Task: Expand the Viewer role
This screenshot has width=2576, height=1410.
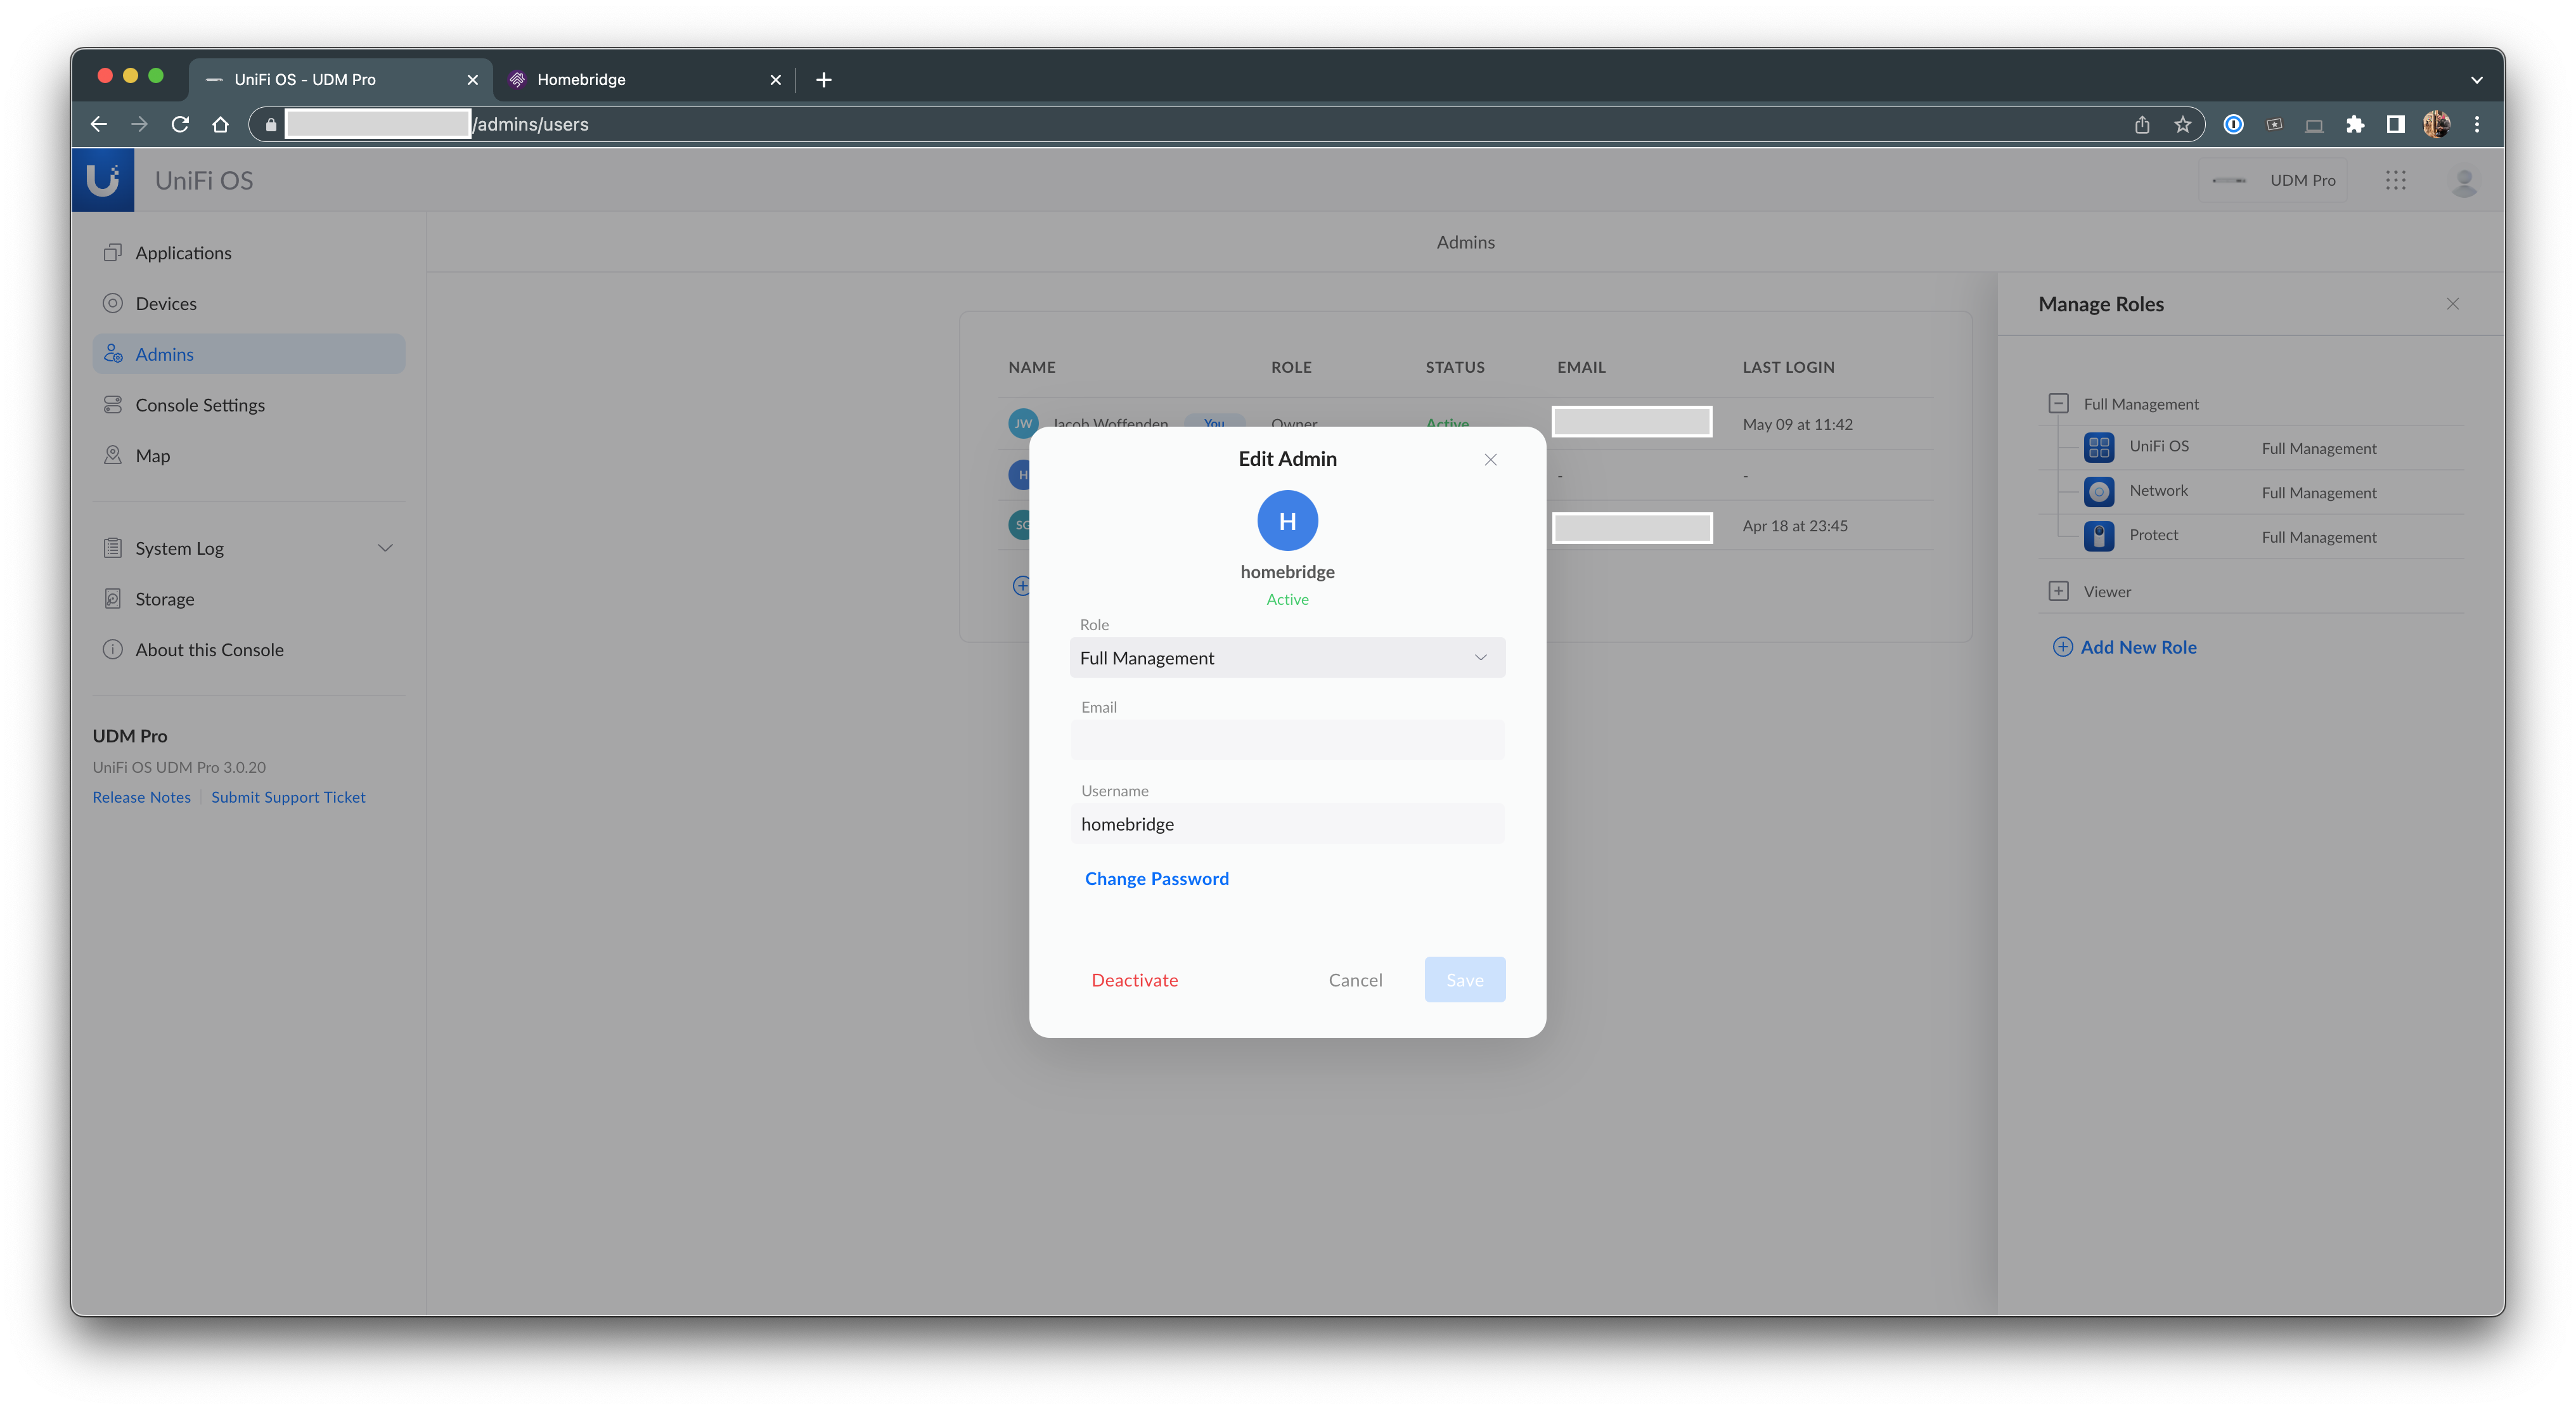Action: tap(2058, 591)
